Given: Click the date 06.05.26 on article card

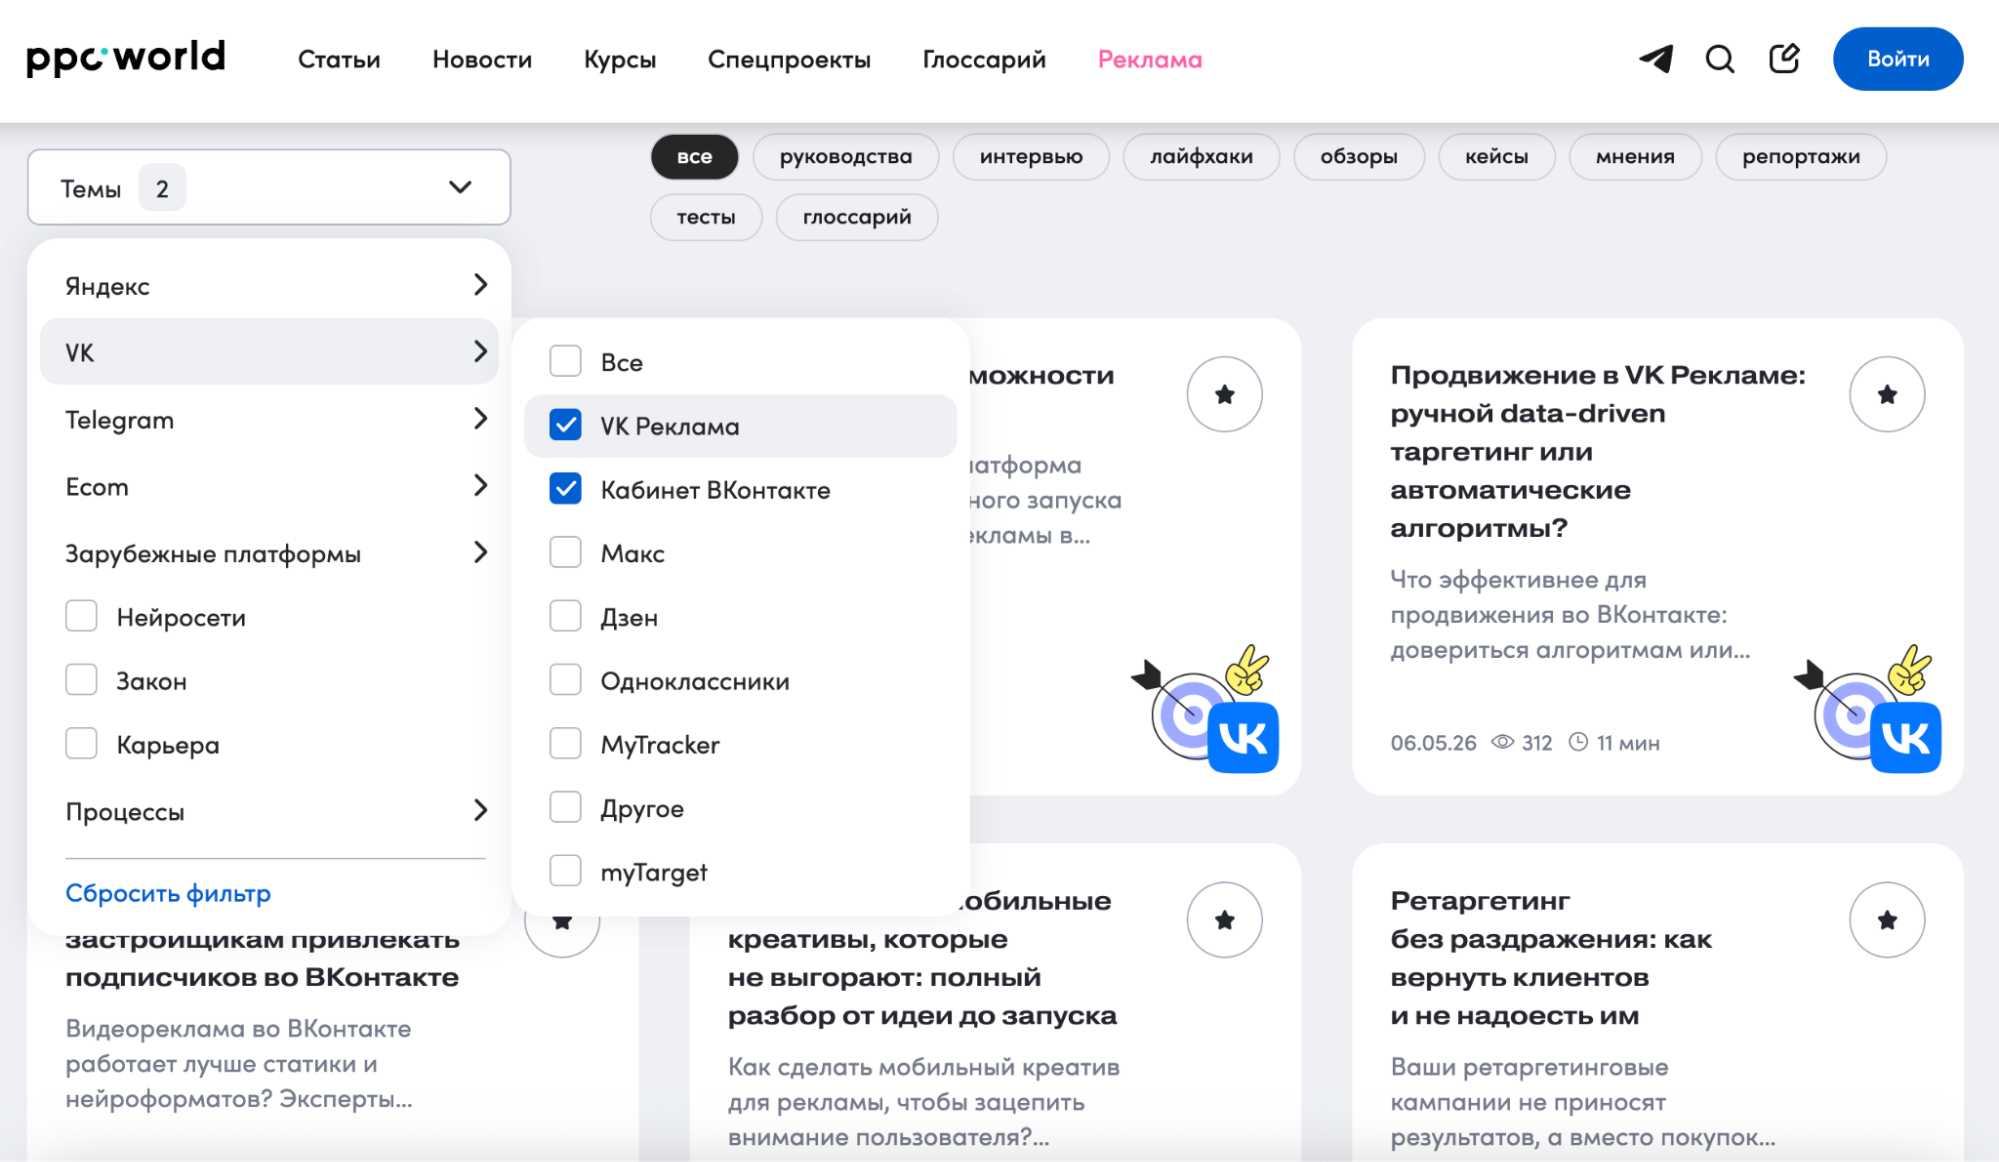Looking at the screenshot, I should pyautogui.click(x=1433, y=743).
